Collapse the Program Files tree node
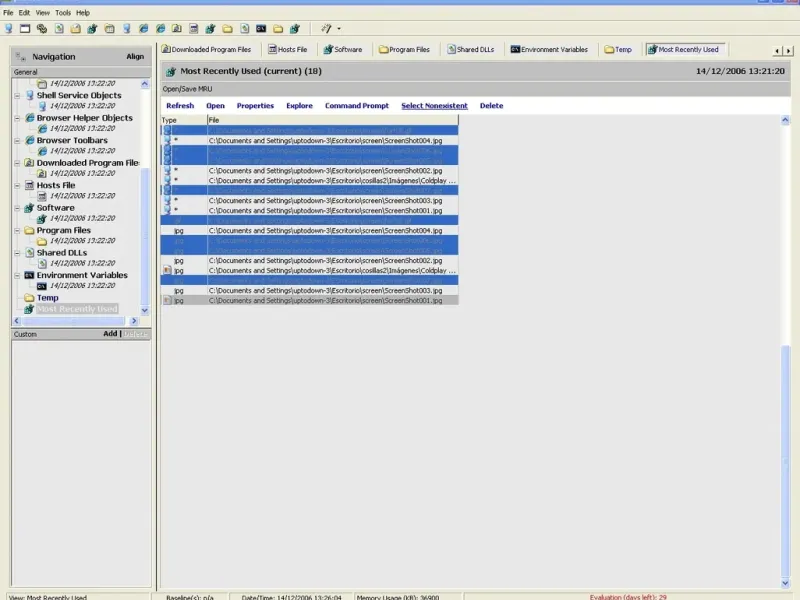 click(17, 230)
